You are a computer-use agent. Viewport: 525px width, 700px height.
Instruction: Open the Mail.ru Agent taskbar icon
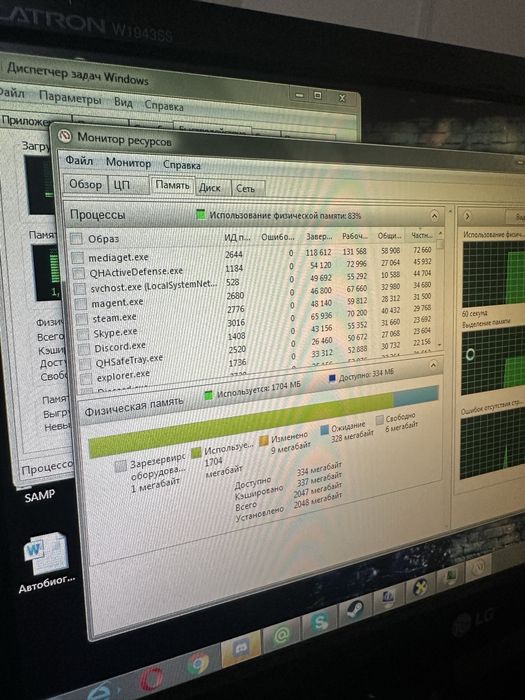click(x=282, y=634)
